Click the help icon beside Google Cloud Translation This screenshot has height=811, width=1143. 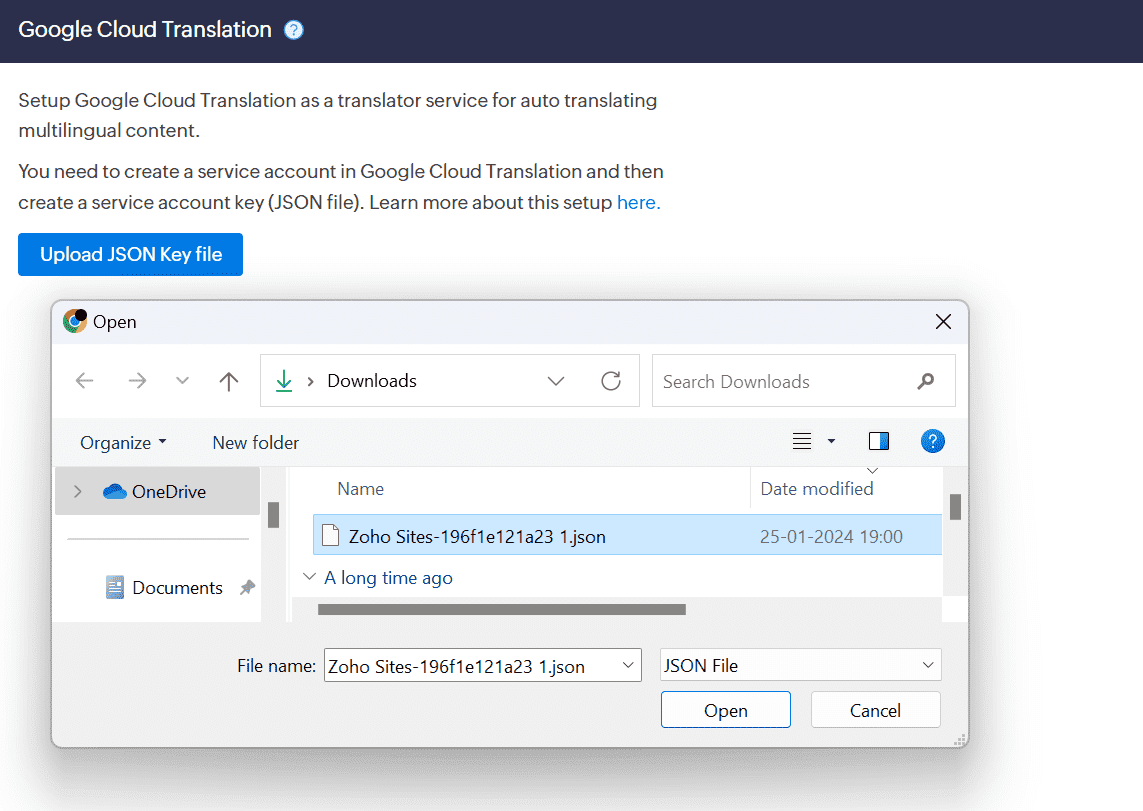tap(294, 30)
